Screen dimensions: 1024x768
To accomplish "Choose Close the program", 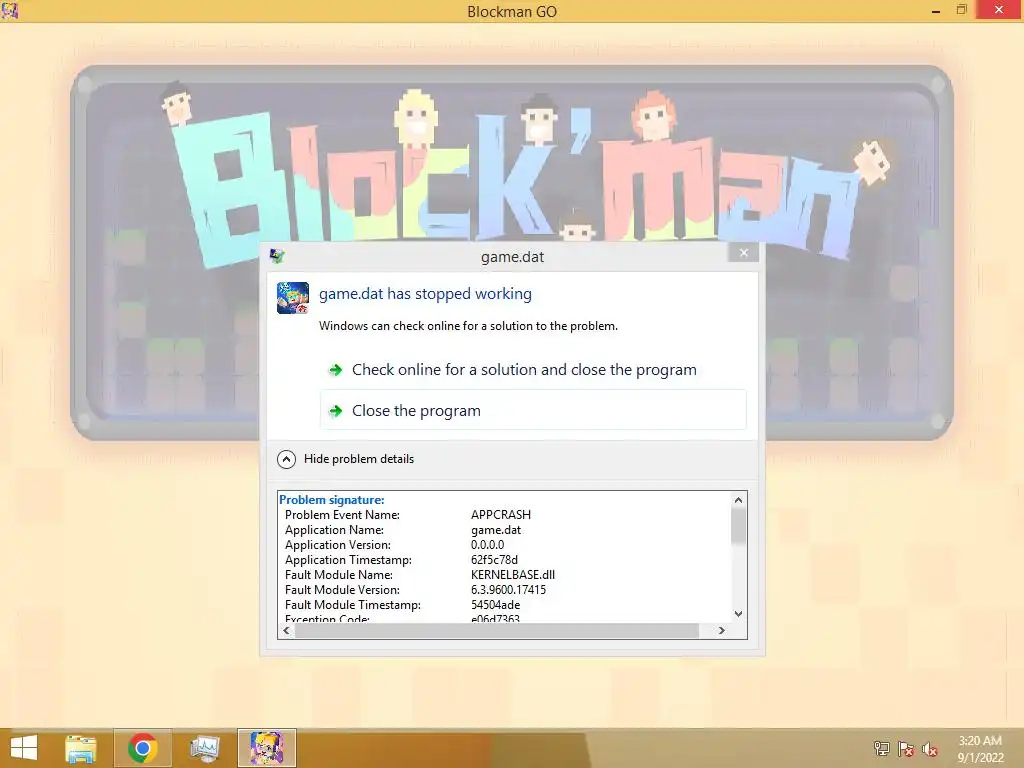I will [x=533, y=410].
